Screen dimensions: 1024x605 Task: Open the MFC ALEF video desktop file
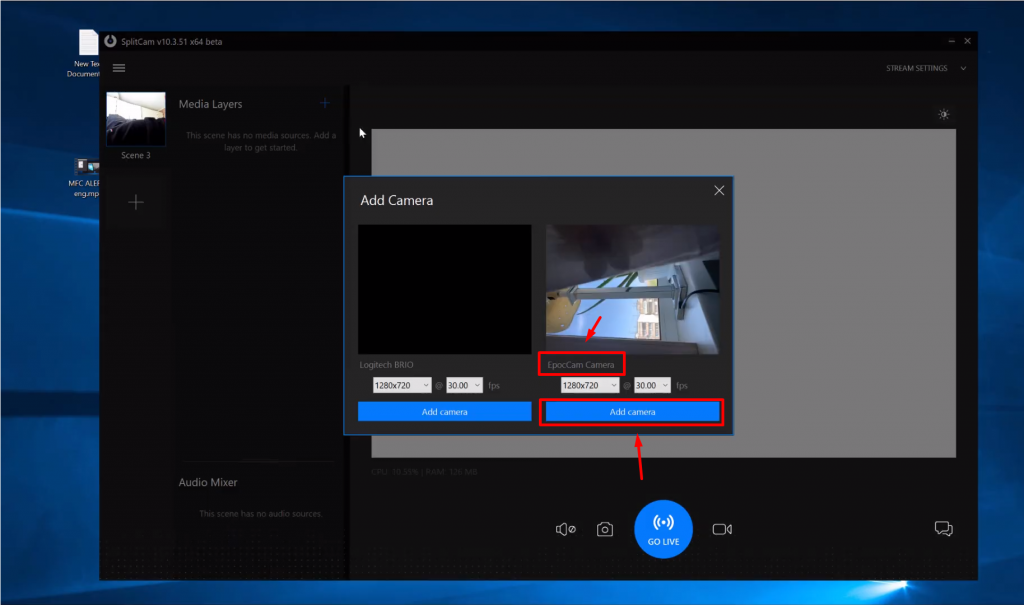coord(85,178)
